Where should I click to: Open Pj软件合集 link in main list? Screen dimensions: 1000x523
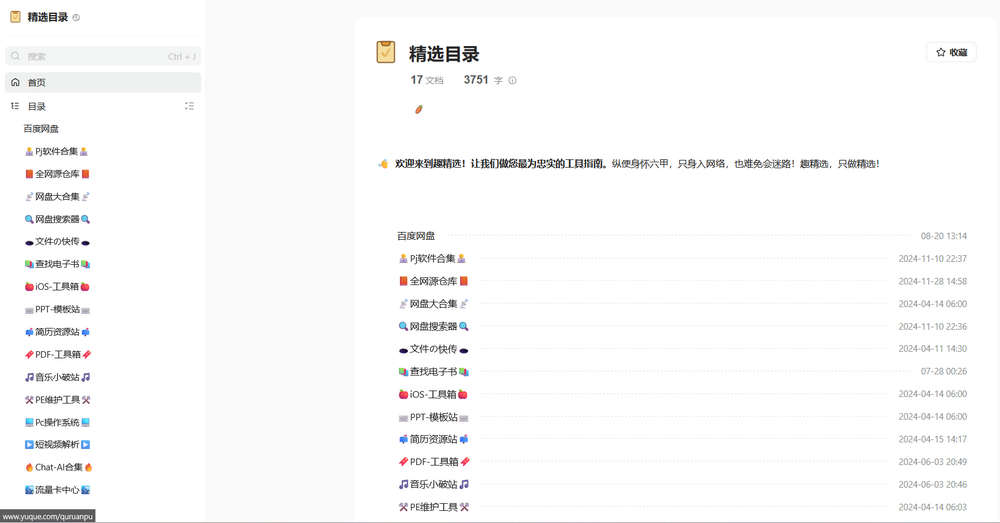pyautogui.click(x=432, y=258)
